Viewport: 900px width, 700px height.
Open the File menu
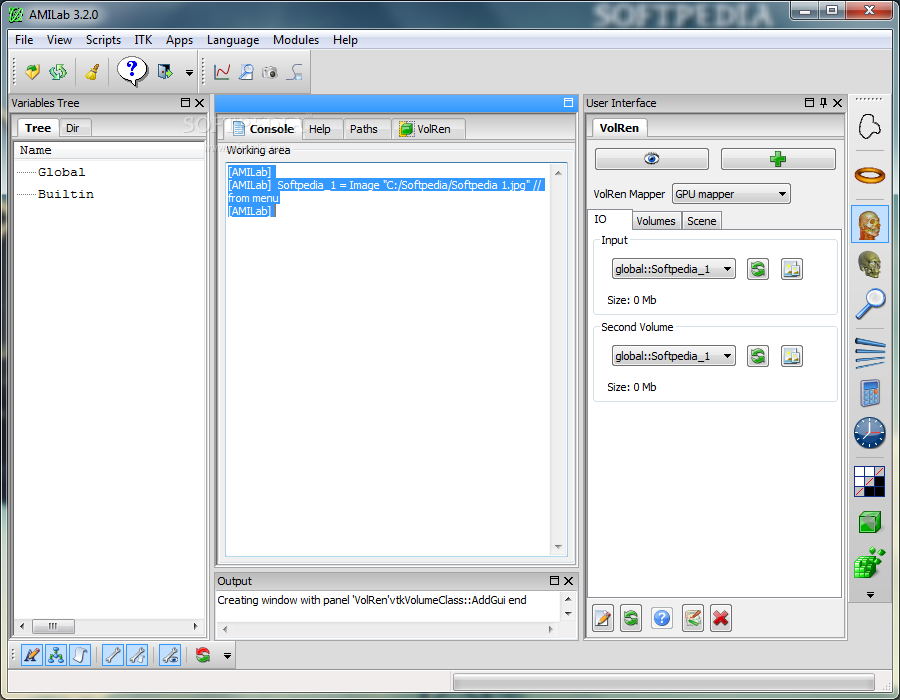(x=24, y=40)
